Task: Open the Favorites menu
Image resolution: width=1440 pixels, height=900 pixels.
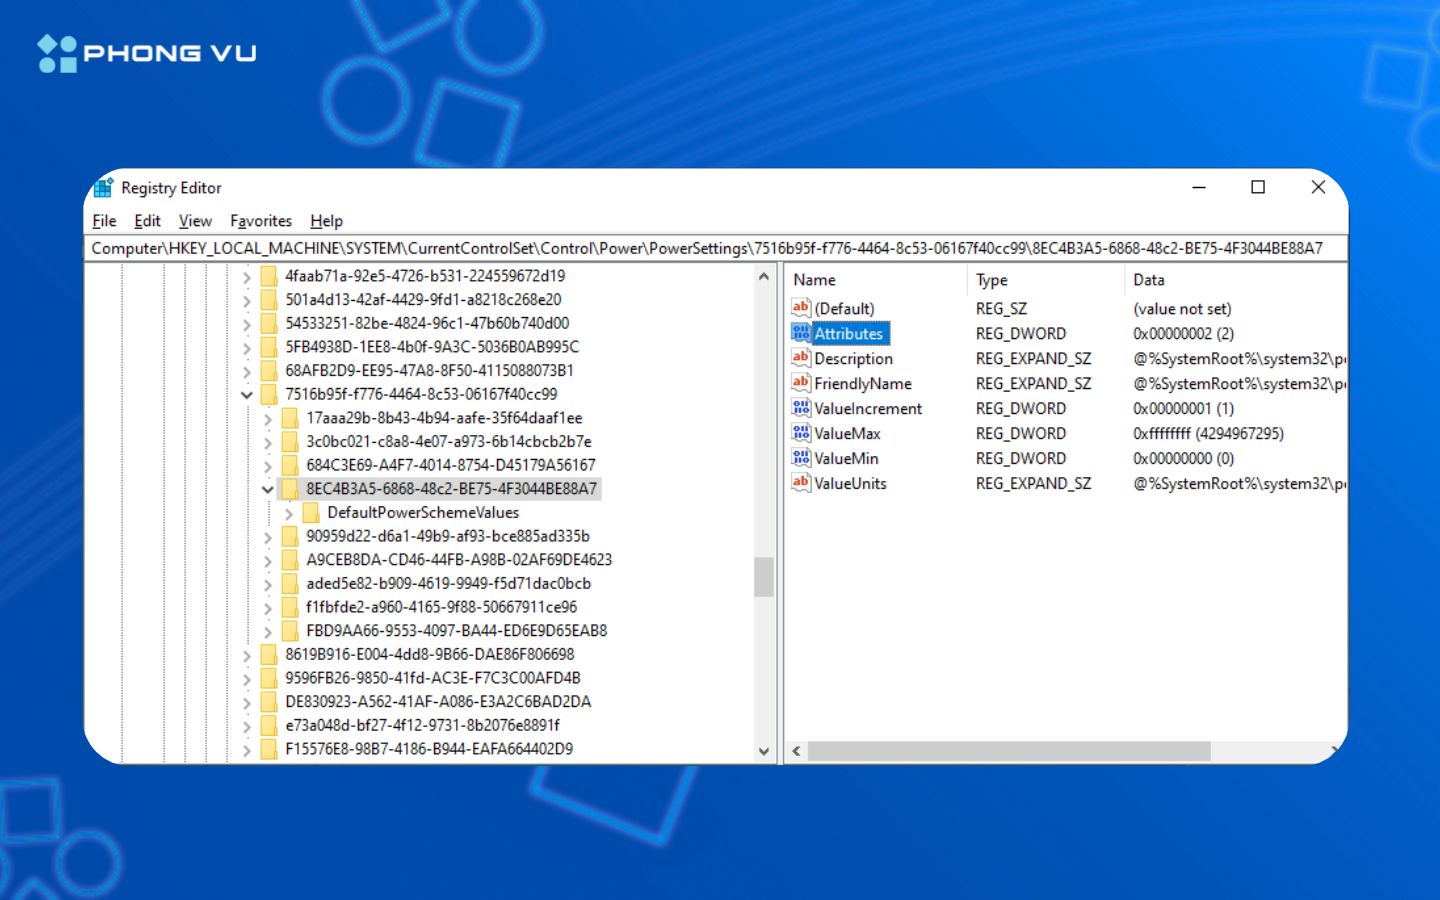Action: coord(260,221)
